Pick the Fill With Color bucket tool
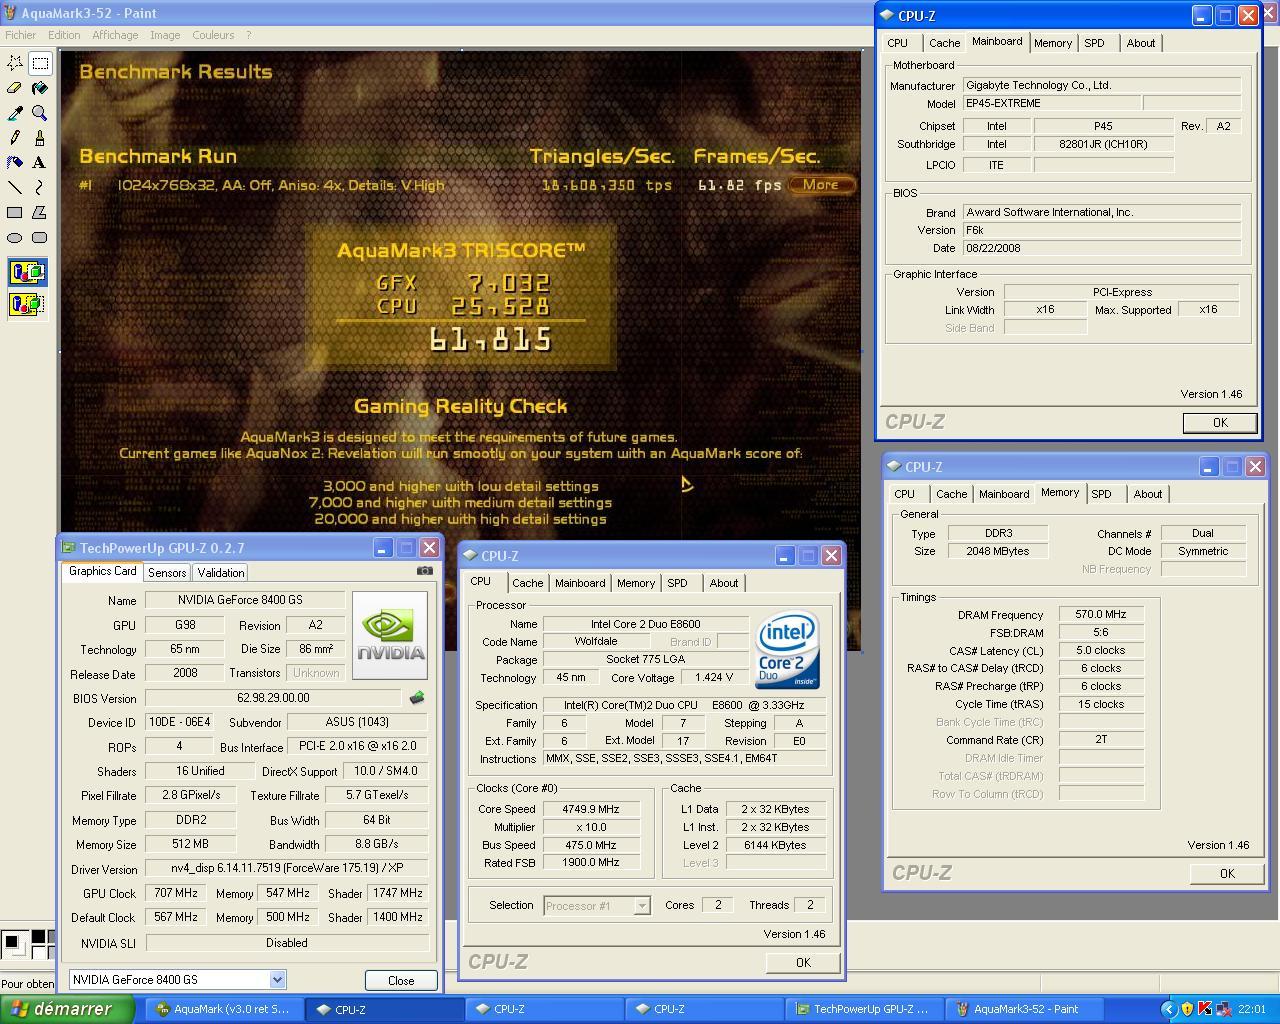 coord(40,88)
